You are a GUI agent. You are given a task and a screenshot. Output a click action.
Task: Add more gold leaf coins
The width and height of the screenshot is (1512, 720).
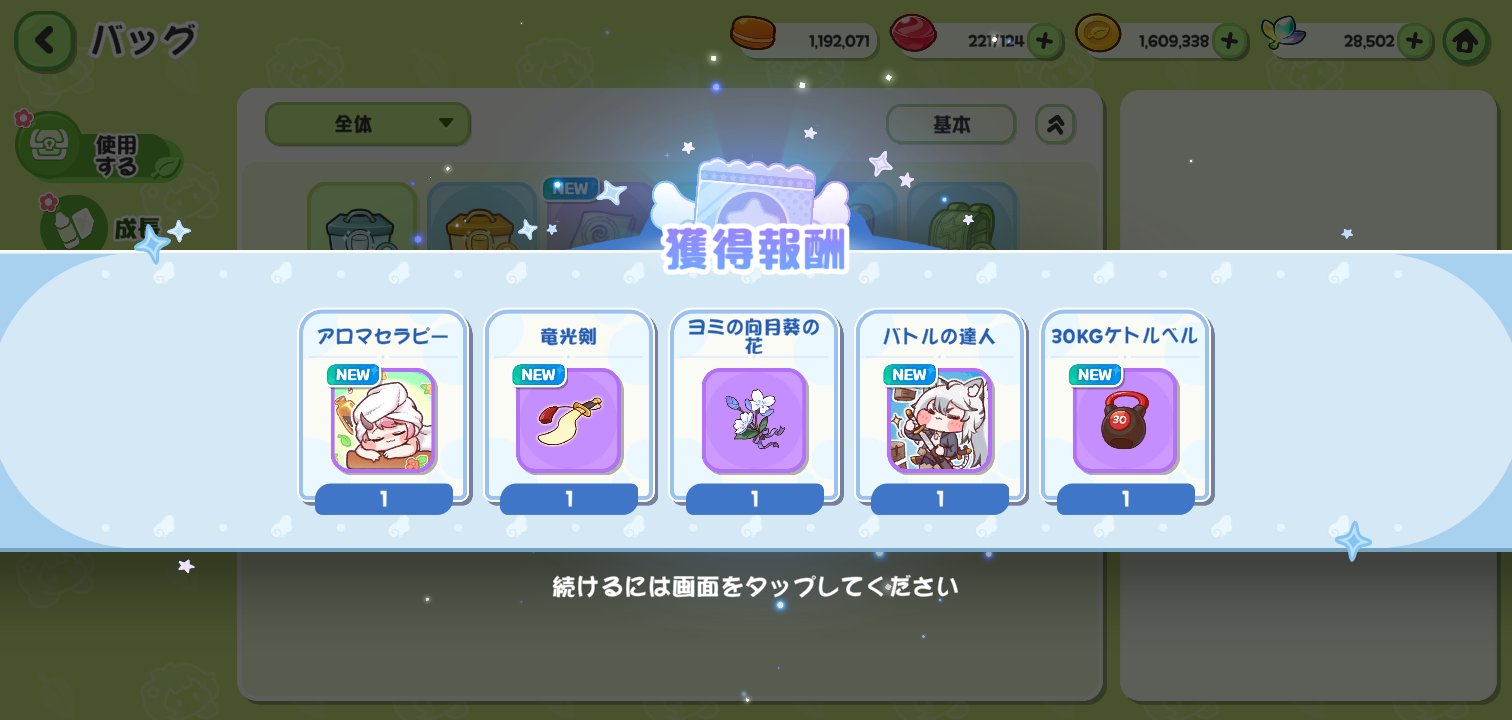point(1230,41)
